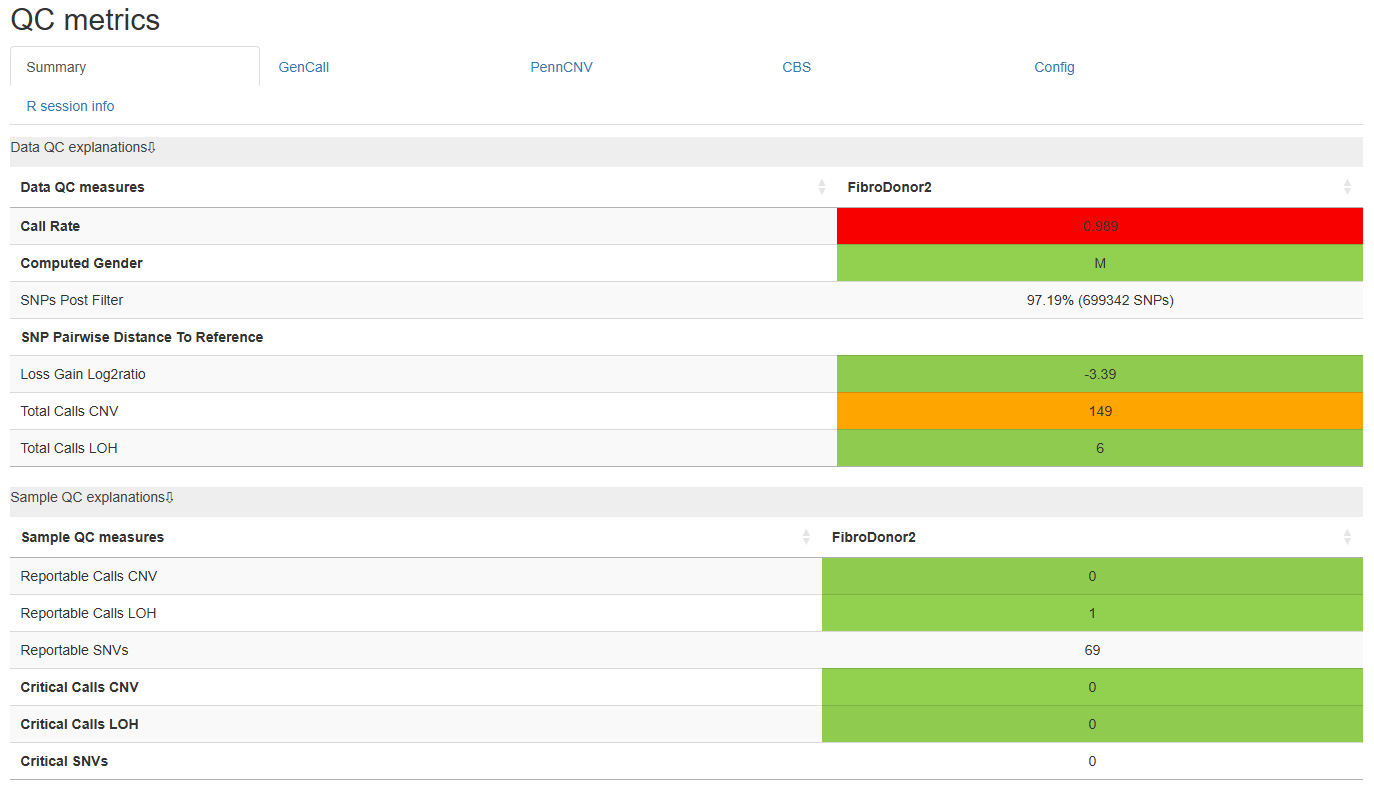Select the Summary tab

56,67
